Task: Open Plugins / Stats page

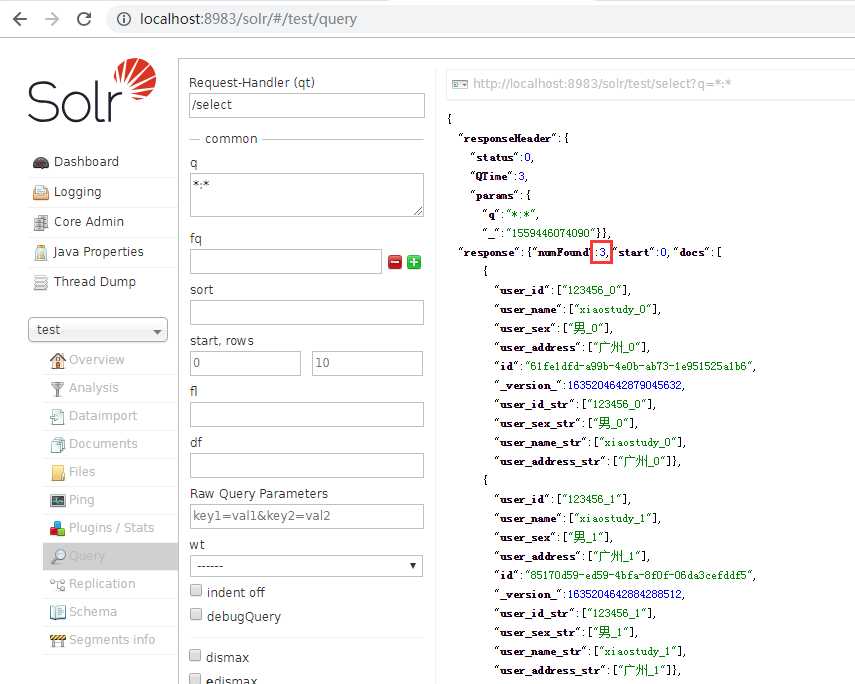Action: click(x=112, y=528)
